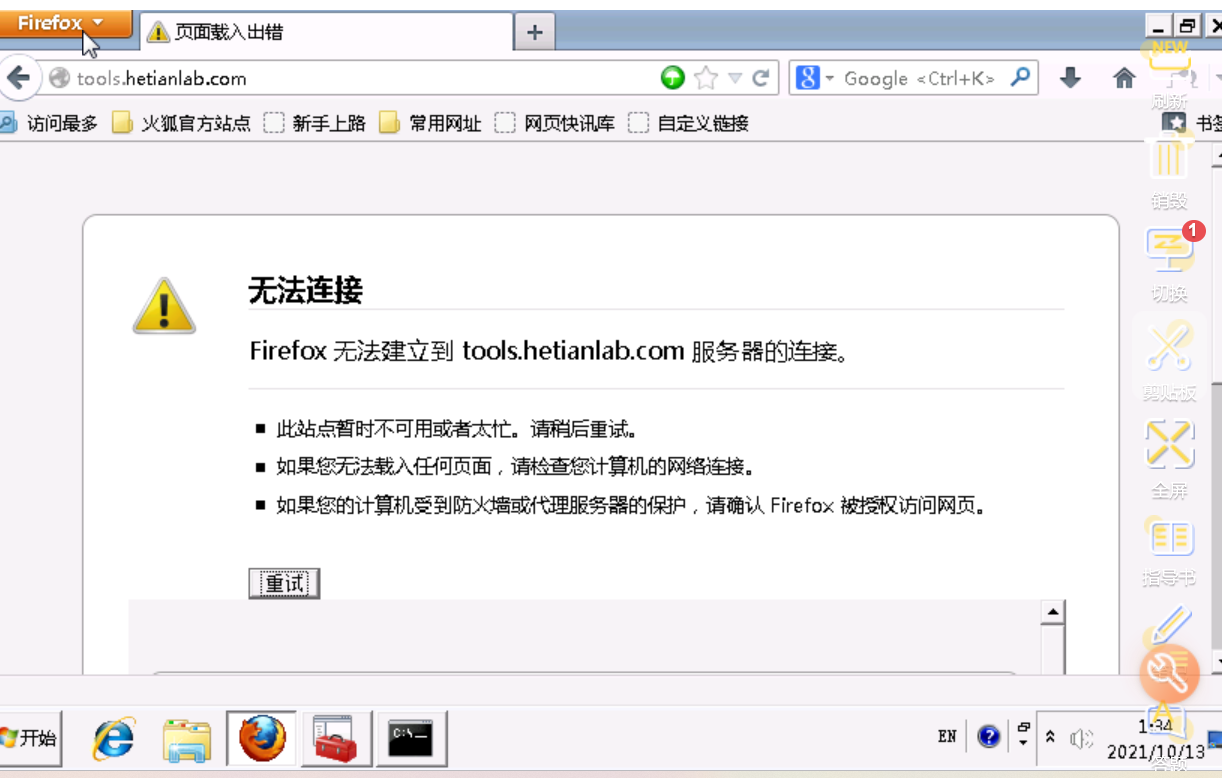Click the page scrollbar down arrow
1222x778 pixels.
point(1216,660)
